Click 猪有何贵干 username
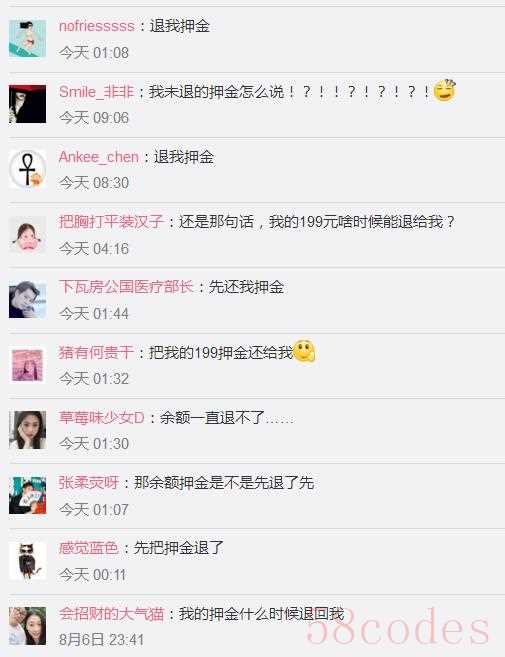The height and width of the screenshot is (657, 505). [x=96, y=352]
